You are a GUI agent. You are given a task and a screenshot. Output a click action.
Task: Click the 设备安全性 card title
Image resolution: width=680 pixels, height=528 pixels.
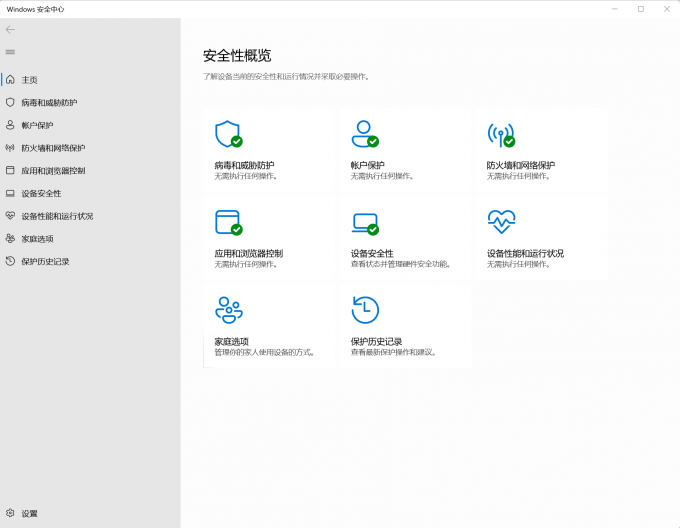pos(372,253)
